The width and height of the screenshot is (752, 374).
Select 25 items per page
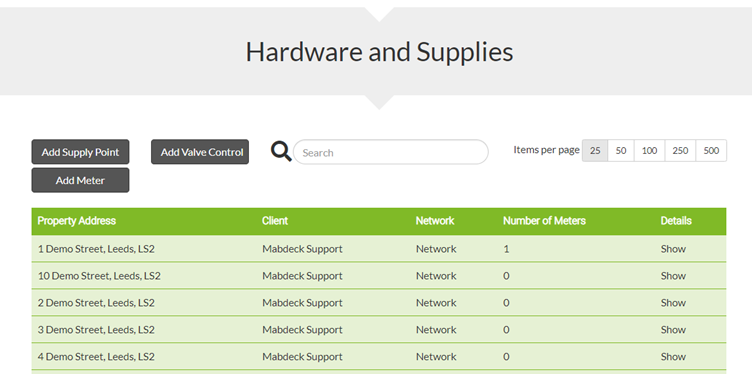click(x=595, y=151)
